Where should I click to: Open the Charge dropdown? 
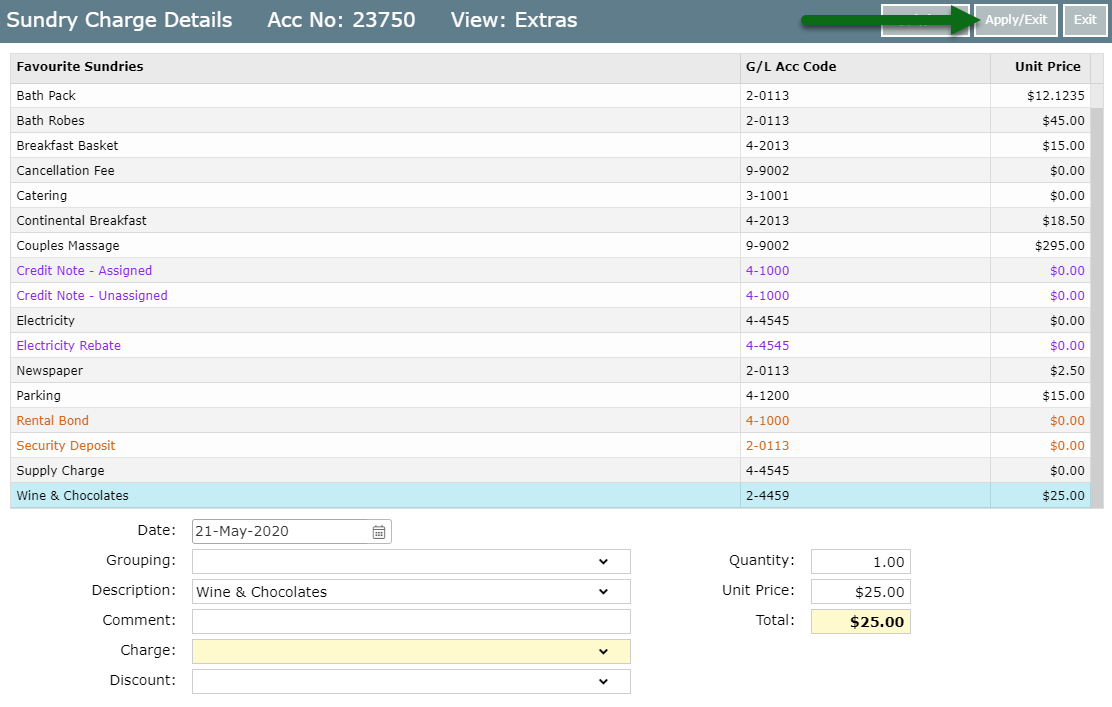(411, 652)
